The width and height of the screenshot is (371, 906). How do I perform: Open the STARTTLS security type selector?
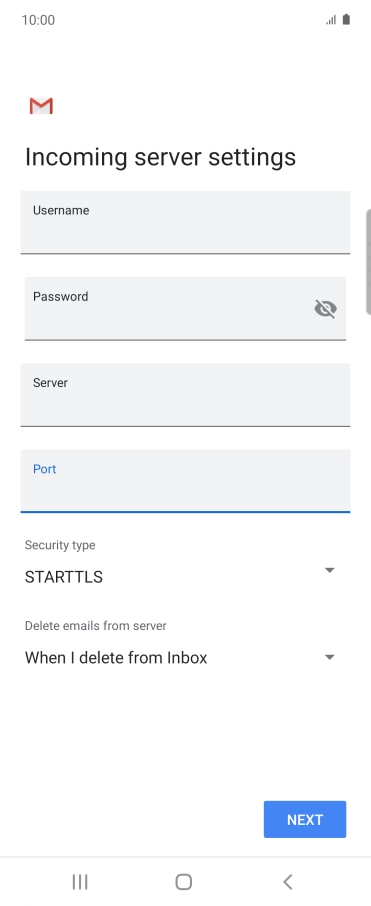pyautogui.click(x=180, y=577)
